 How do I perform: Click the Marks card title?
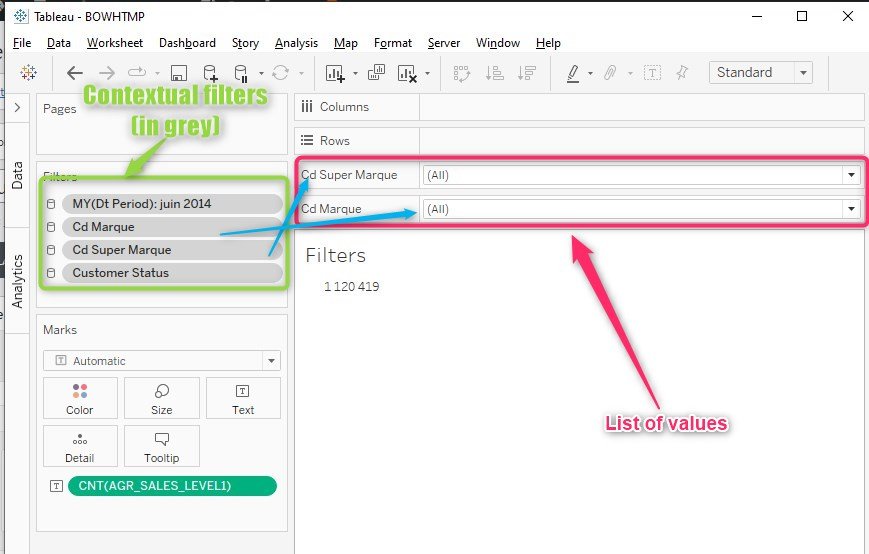tap(60, 330)
